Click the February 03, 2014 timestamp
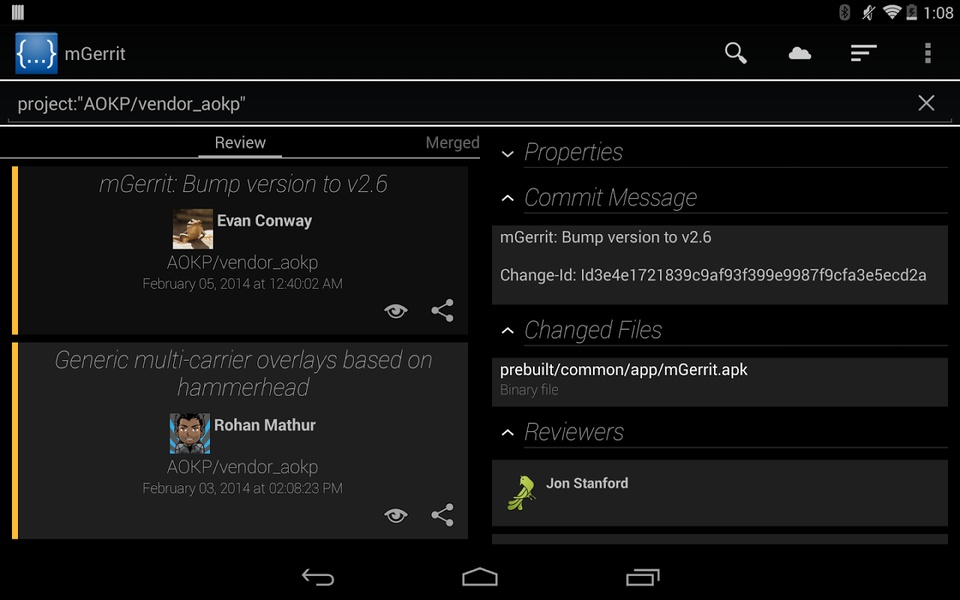 coord(242,488)
